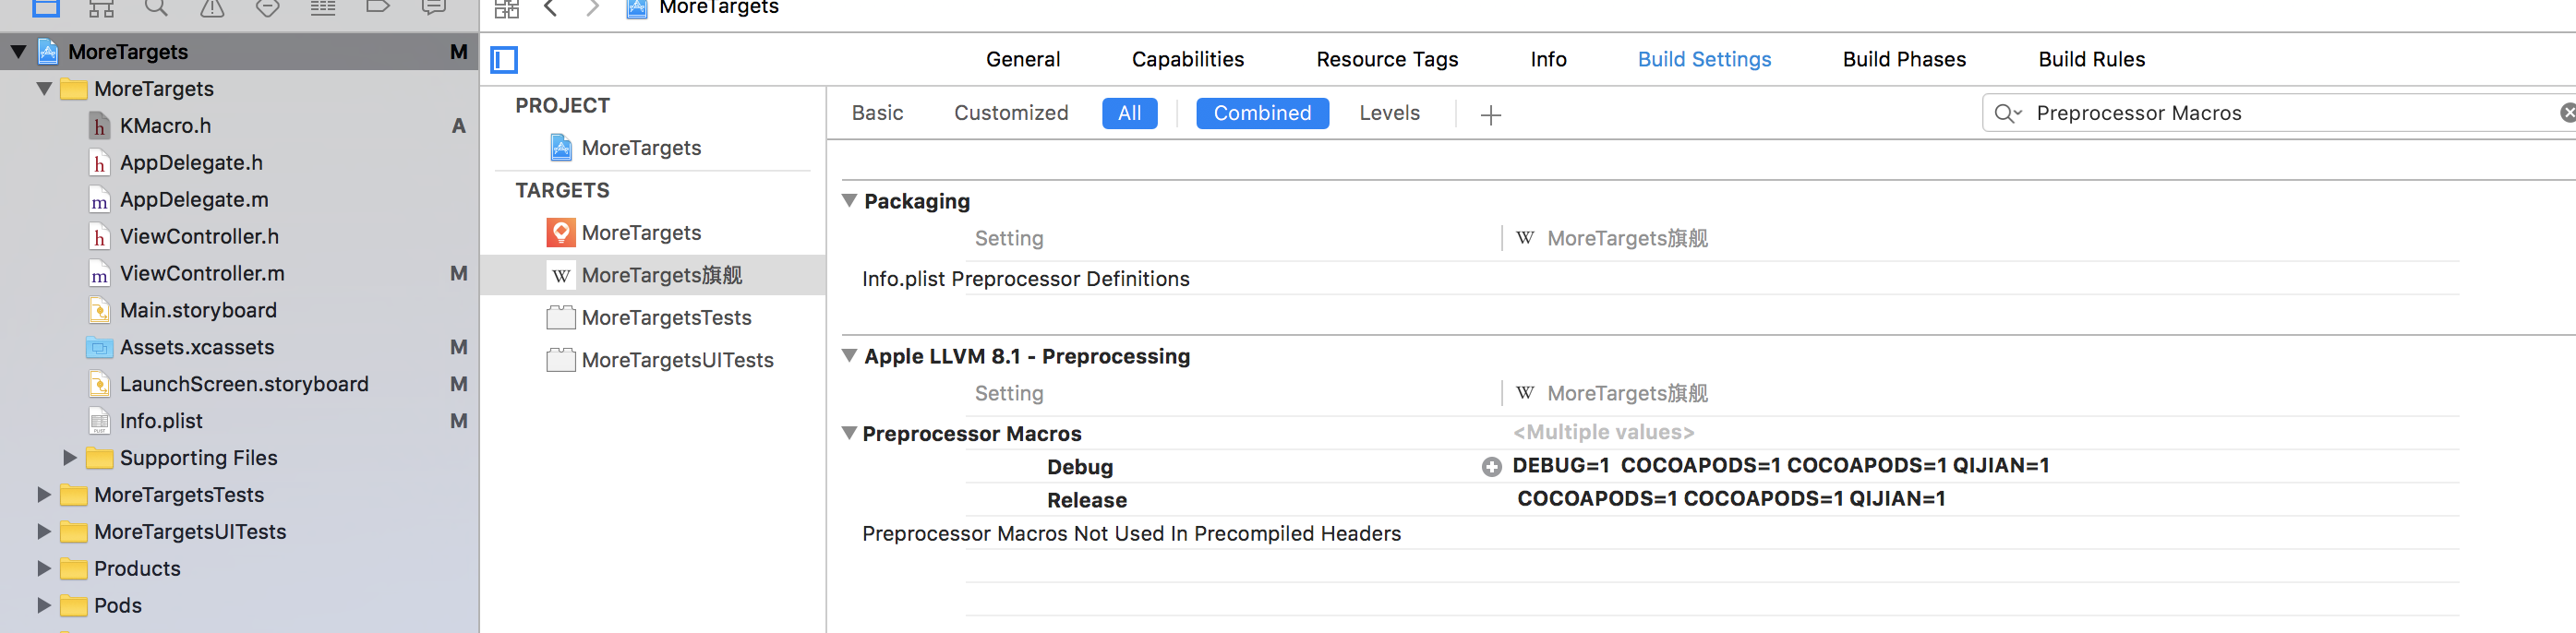The width and height of the screenshot is (2576, 633).
Task: Click the KMacro.h header file icon
Action: [x=99, y=126]
